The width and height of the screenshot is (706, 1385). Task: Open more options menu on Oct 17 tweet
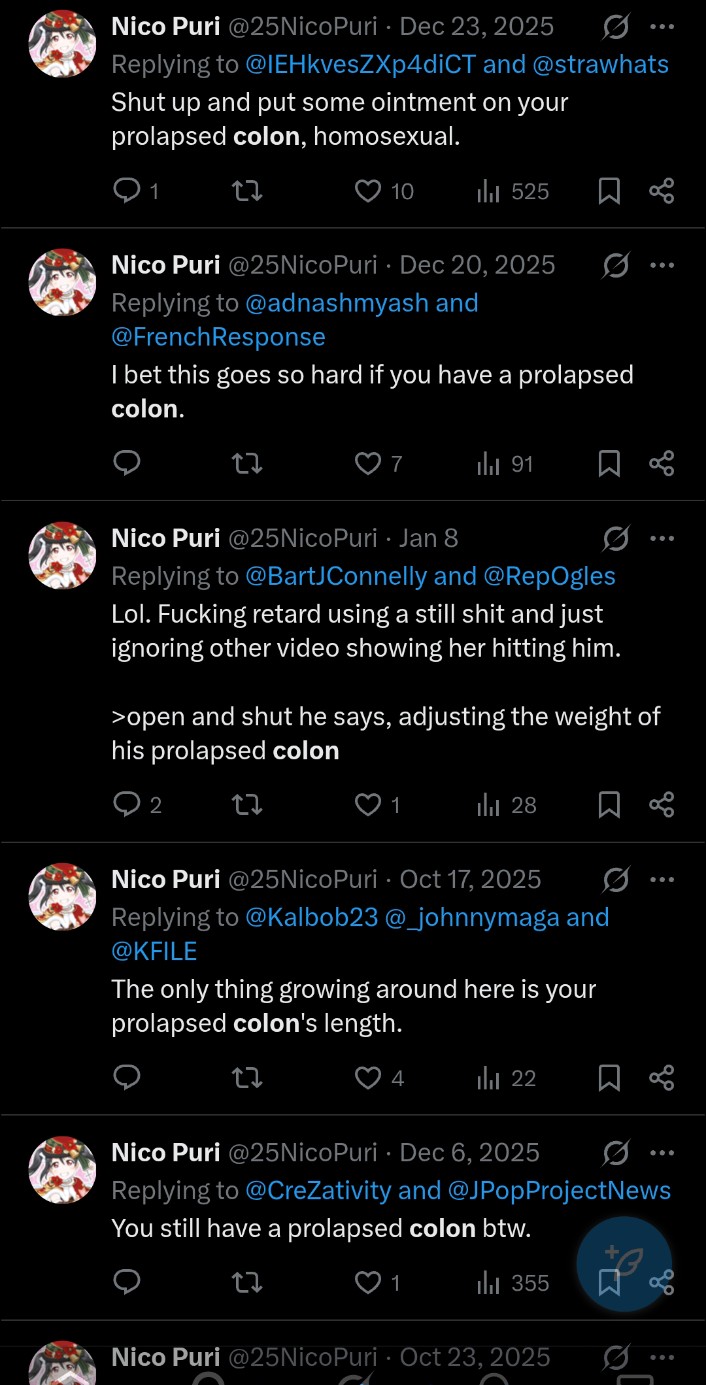coord(662,880)
